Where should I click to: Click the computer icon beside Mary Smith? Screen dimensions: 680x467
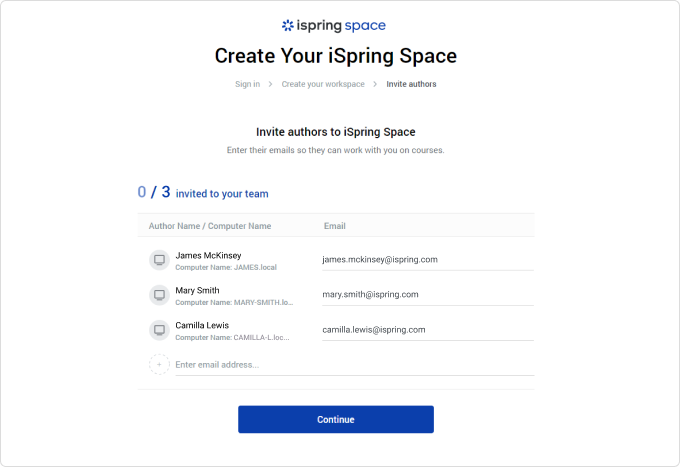coord(159,295)
